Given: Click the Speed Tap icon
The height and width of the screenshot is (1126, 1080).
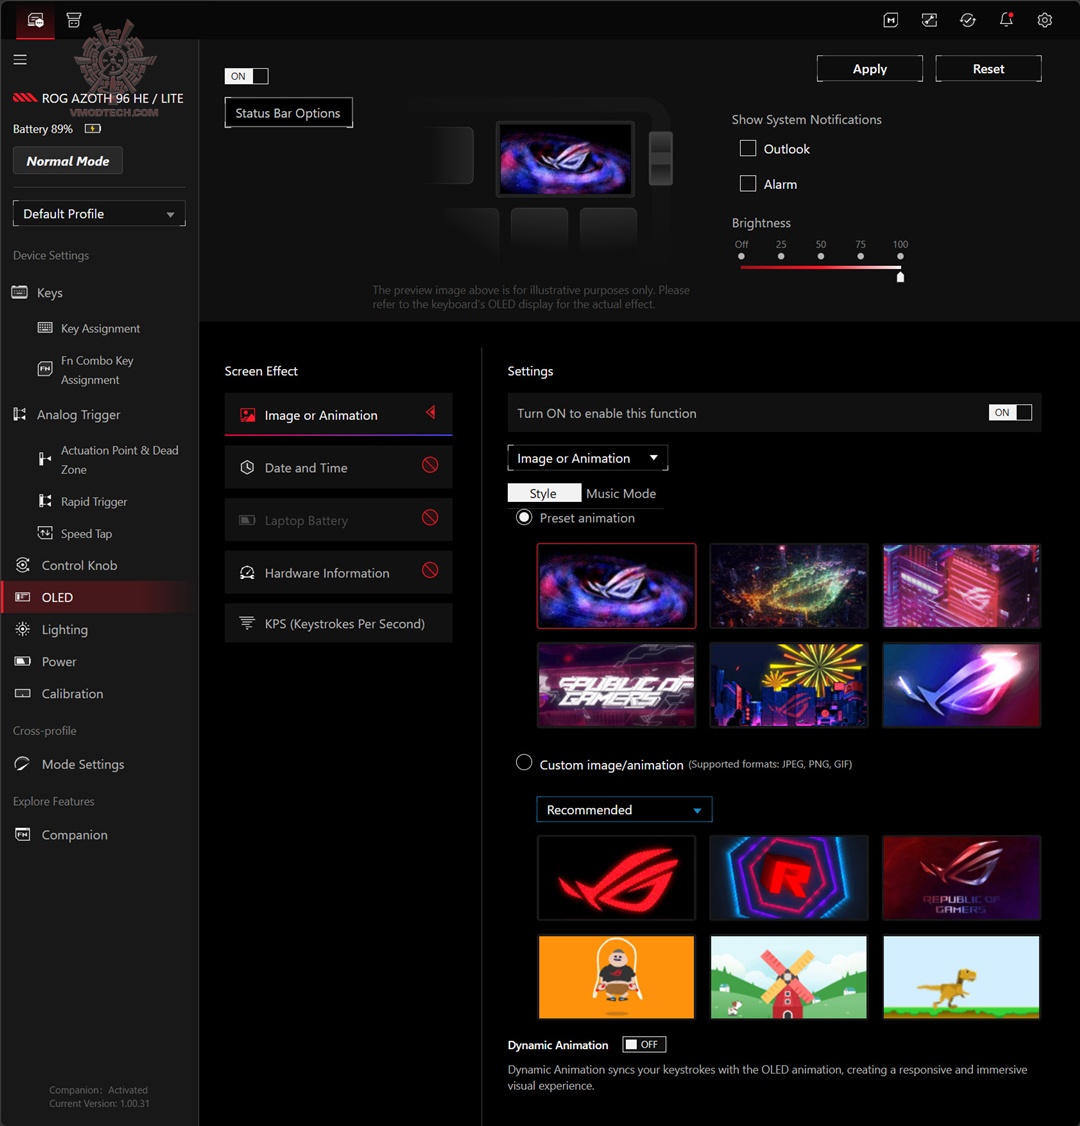Looking at the screenshot, I should [x=45, y=533].
